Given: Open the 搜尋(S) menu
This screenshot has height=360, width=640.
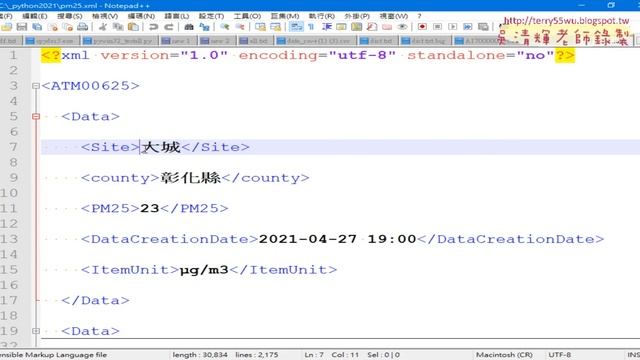Looking at the screenshot, I should pyautogui.click(x=70, y=16).
